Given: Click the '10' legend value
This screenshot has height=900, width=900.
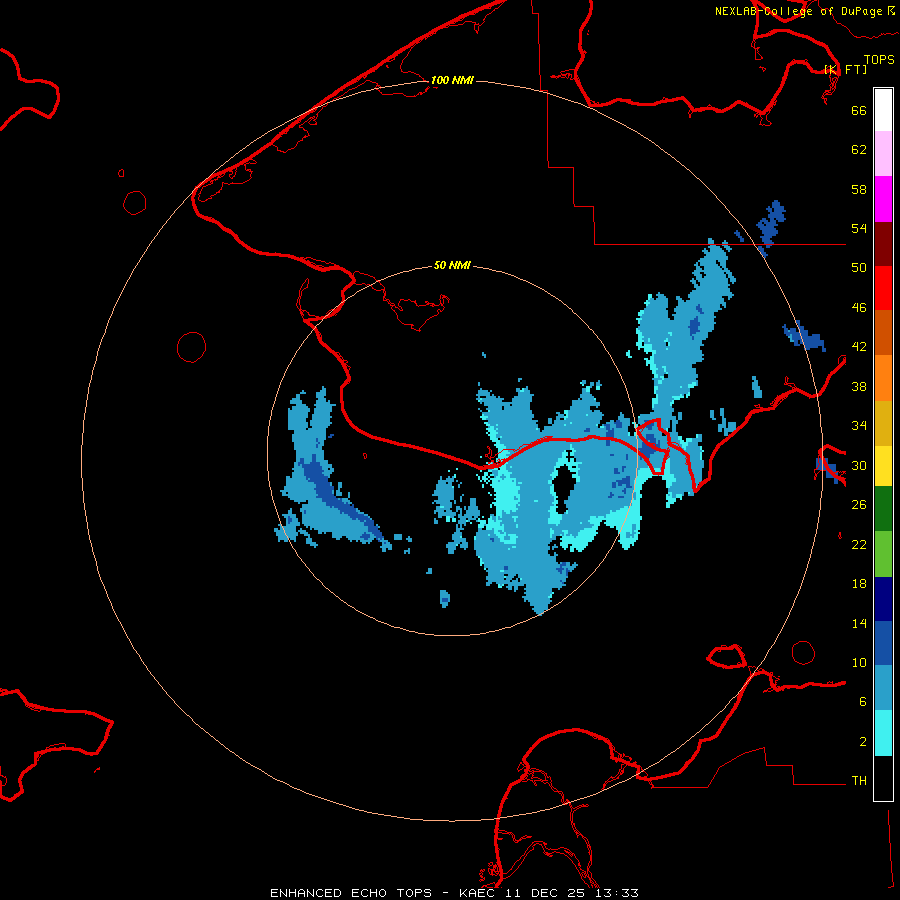Looking at the screenshot, I should point(859,662).
